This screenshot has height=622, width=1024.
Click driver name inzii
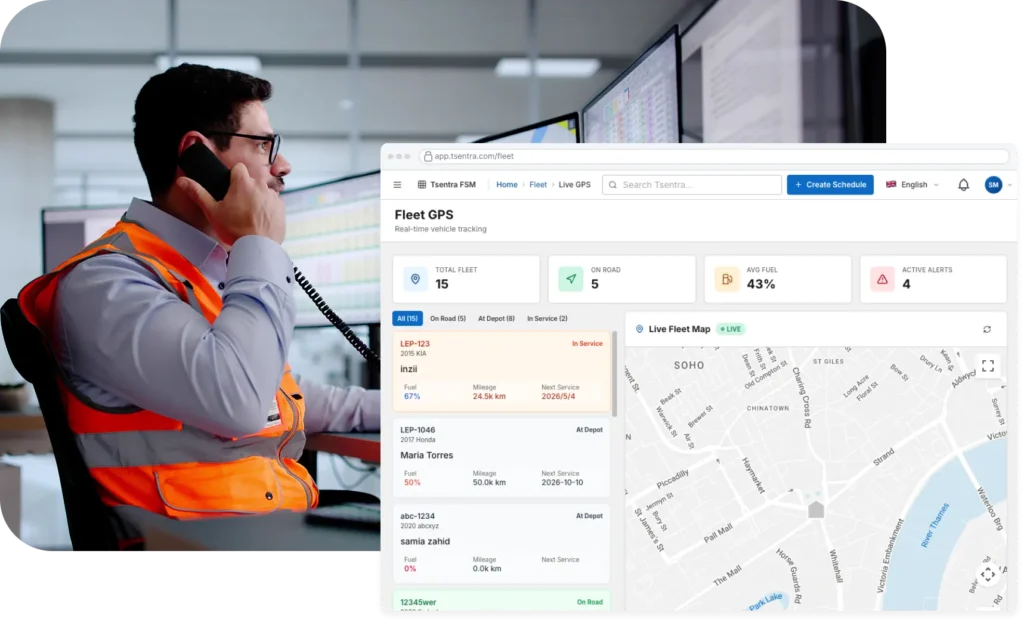click(409, 369)
